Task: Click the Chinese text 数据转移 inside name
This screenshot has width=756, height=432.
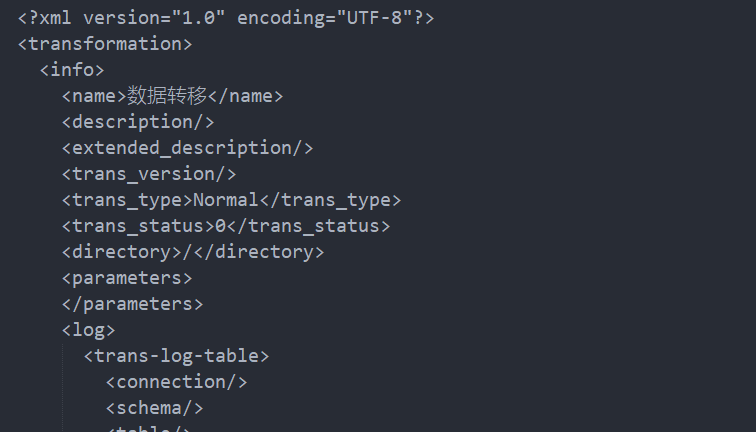Action: (167, 96)
